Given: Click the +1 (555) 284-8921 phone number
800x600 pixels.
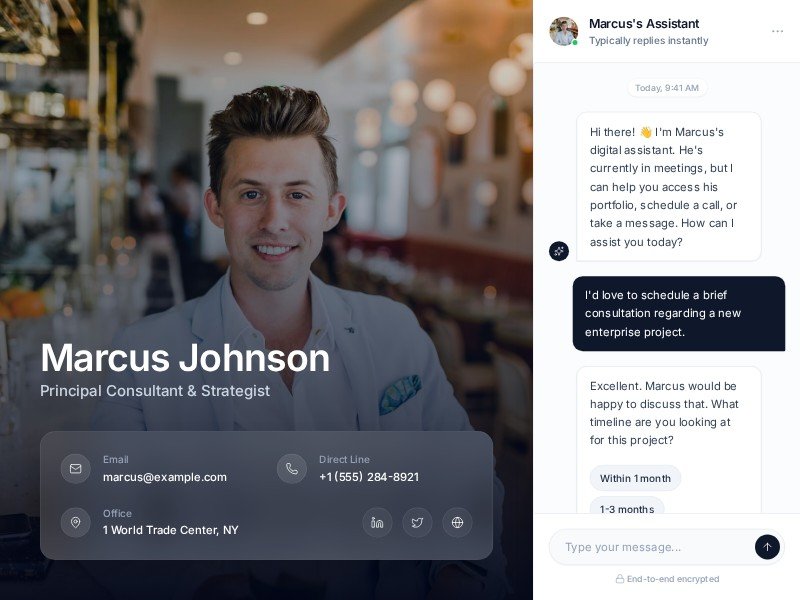Looking at the screenshot, I should point(369,477).
